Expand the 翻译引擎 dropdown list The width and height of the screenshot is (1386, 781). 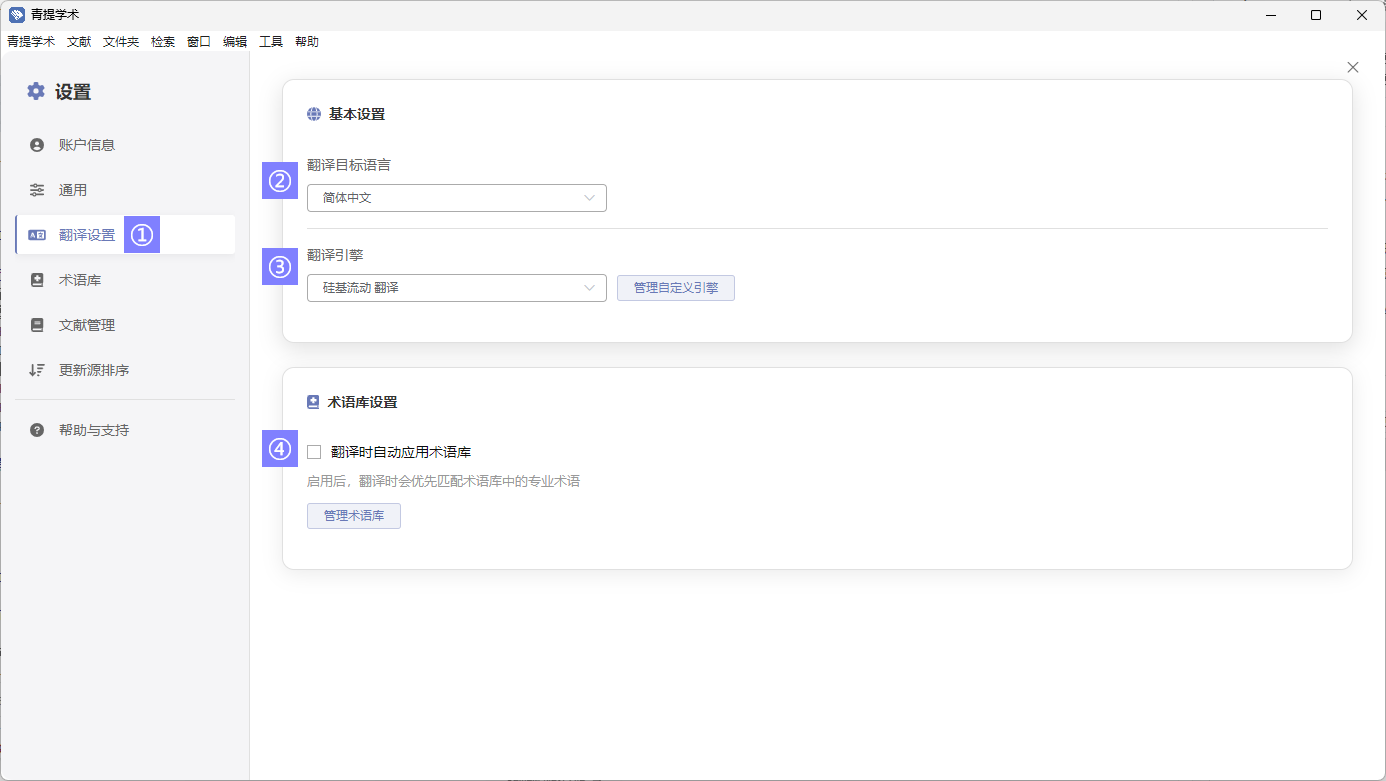(456, 288)
